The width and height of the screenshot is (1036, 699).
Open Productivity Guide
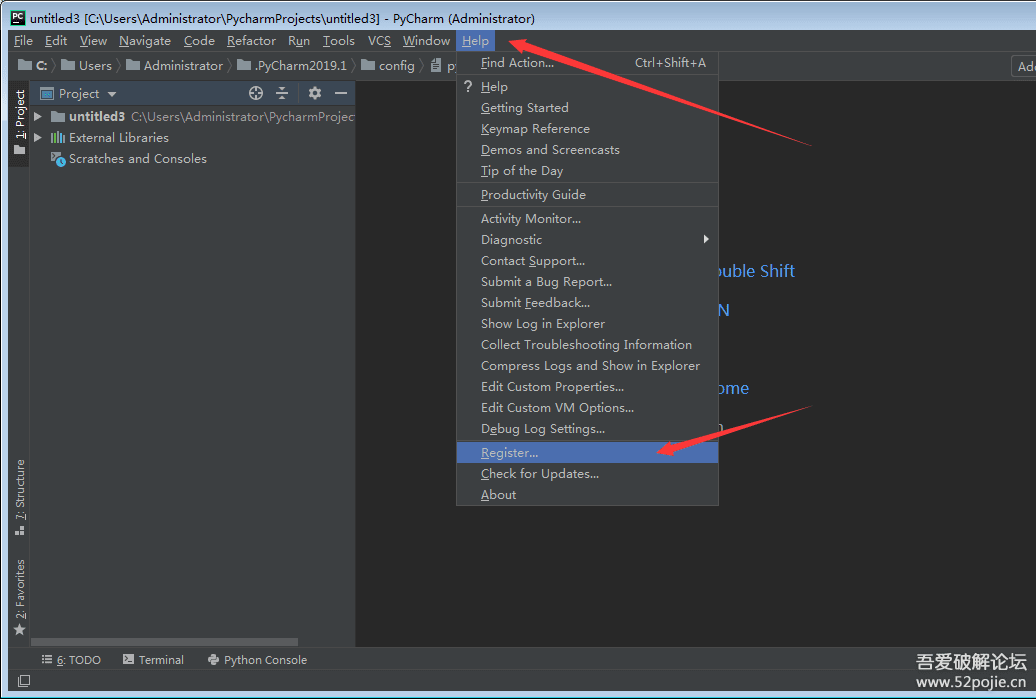click(x=587, y=195)
